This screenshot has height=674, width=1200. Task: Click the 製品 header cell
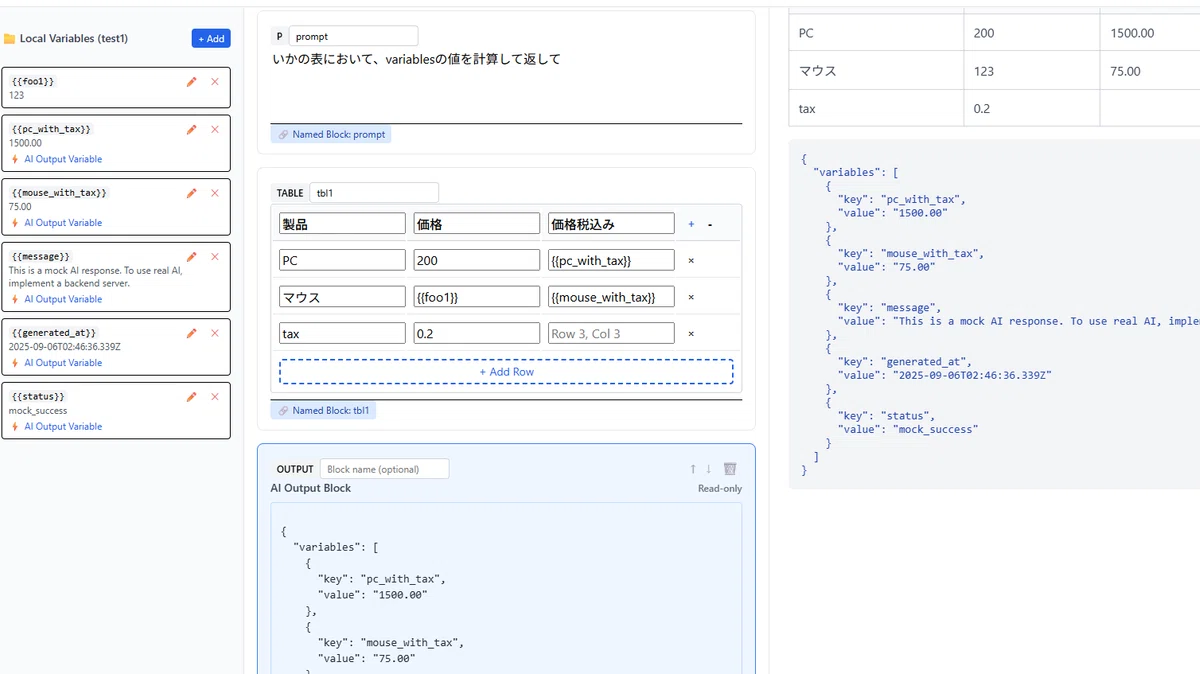(342, 224)
